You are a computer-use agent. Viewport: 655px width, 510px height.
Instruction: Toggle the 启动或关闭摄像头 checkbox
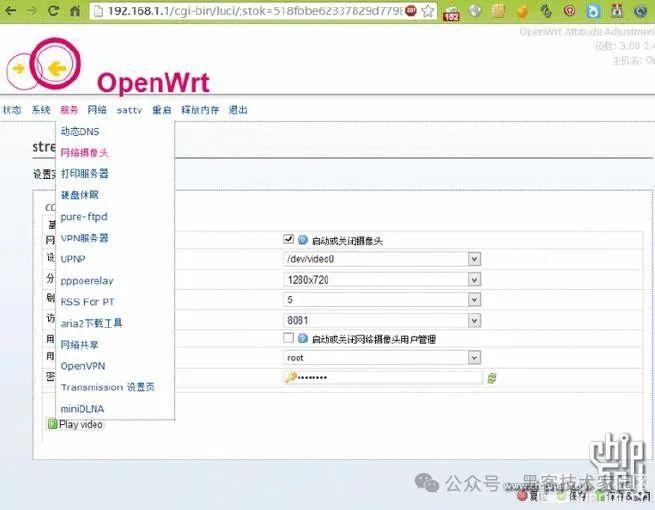pyautogui.click(x=288, y=239)
